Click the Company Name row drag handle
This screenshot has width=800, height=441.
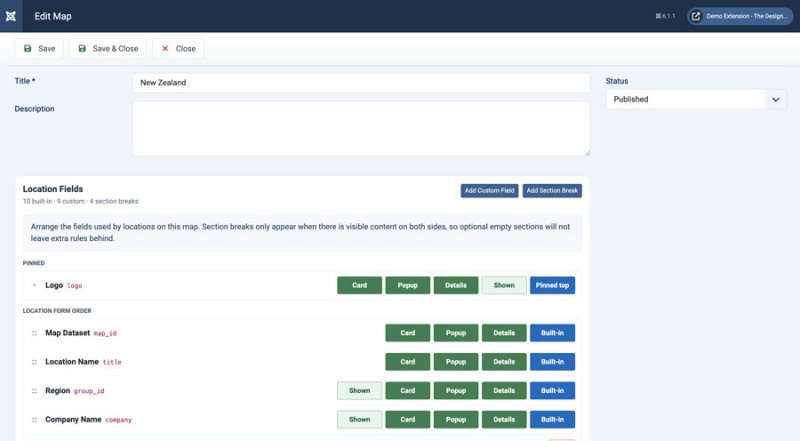[x=34, y=420]
